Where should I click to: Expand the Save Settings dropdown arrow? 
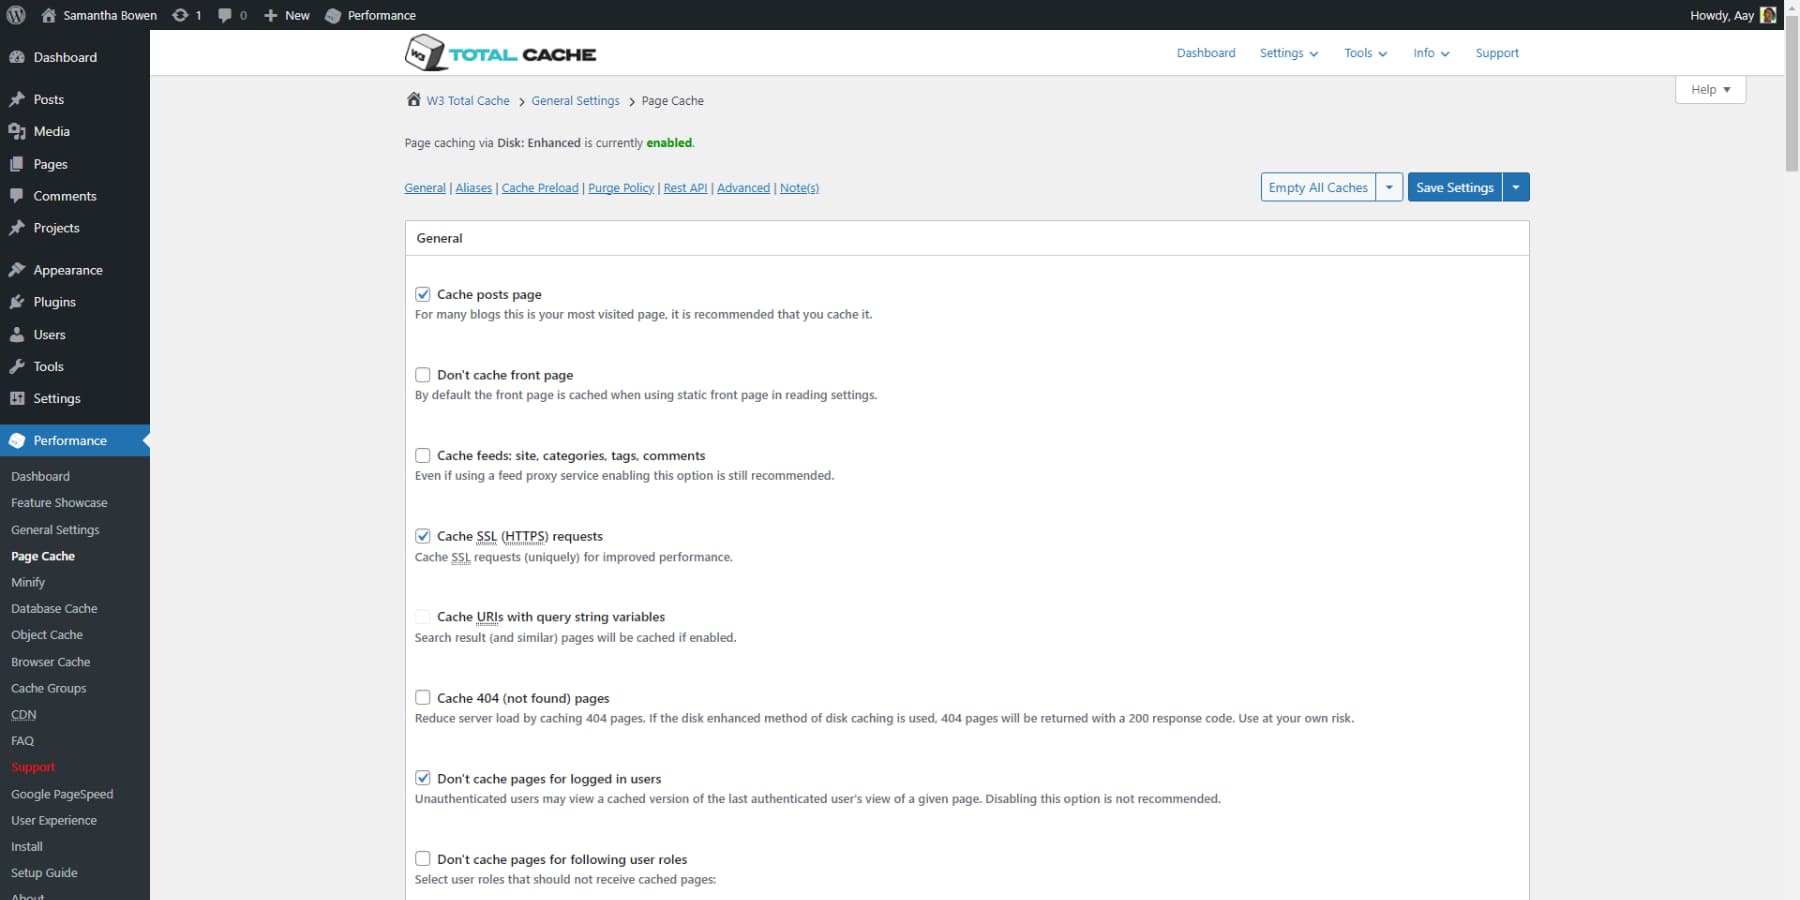click(1516, 187)
